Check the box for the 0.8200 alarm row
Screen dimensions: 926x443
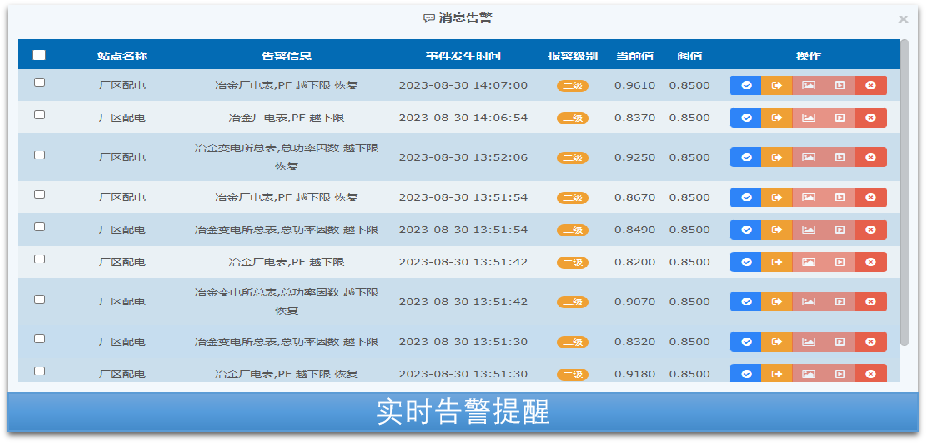[39, 259]
